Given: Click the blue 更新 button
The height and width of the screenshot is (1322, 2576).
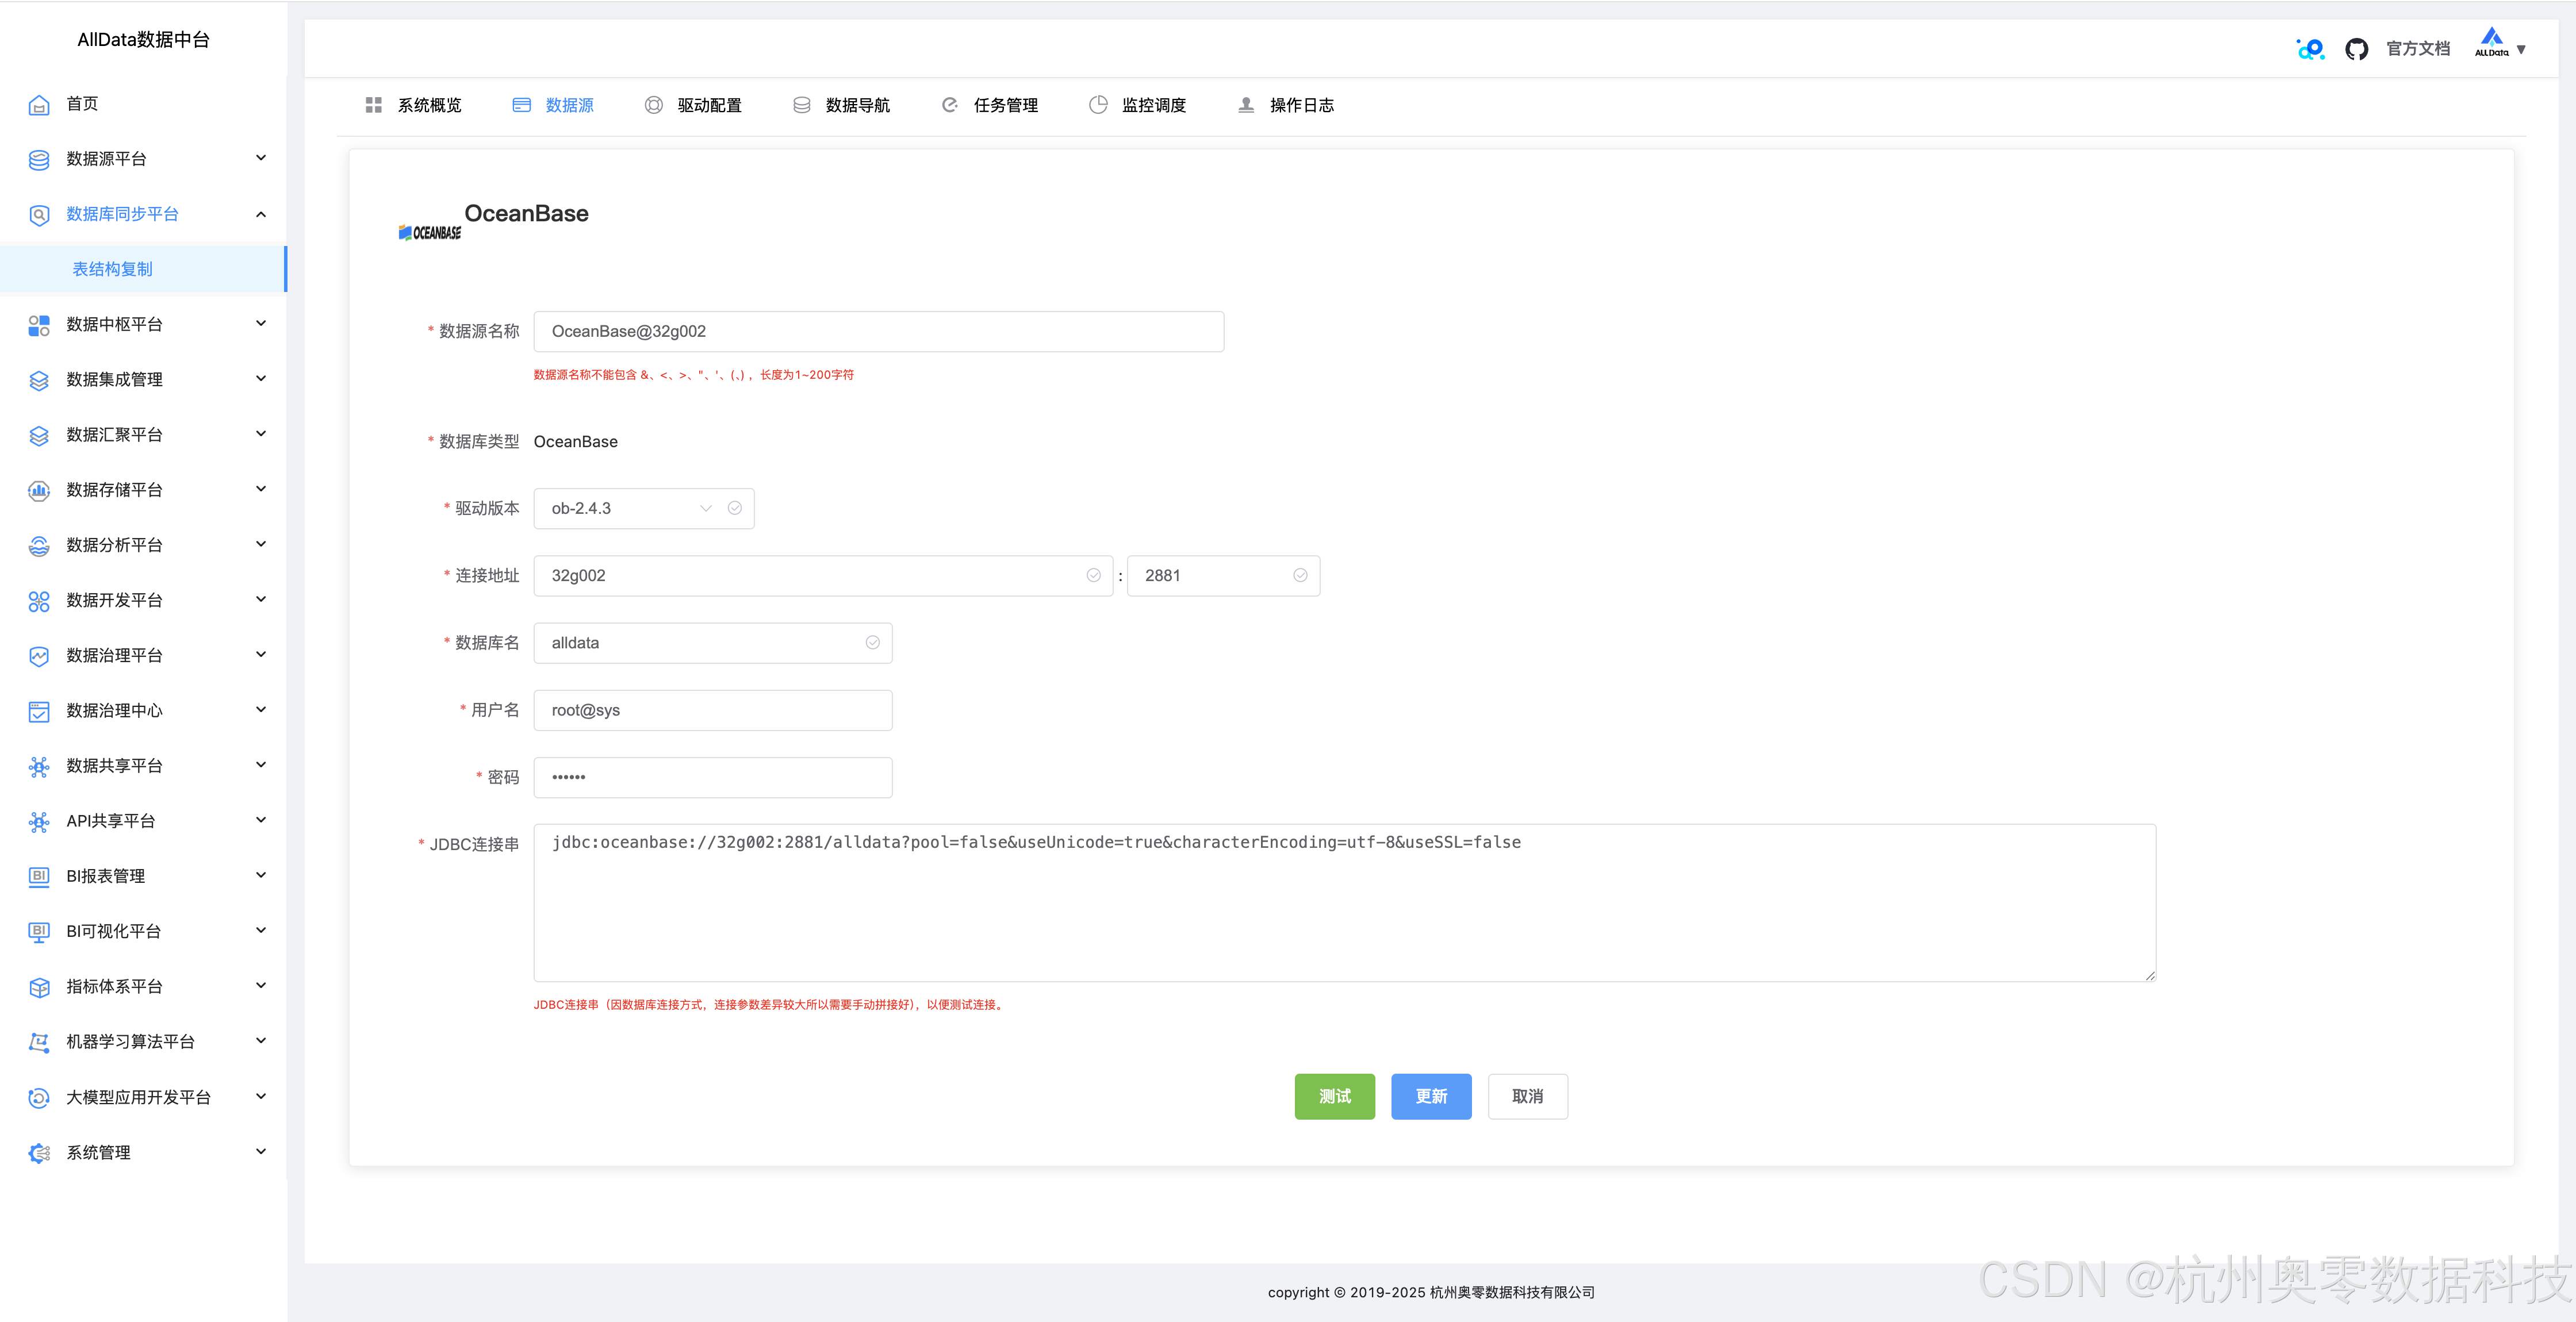Looking at the screenshot, I should (1430, 1096).
